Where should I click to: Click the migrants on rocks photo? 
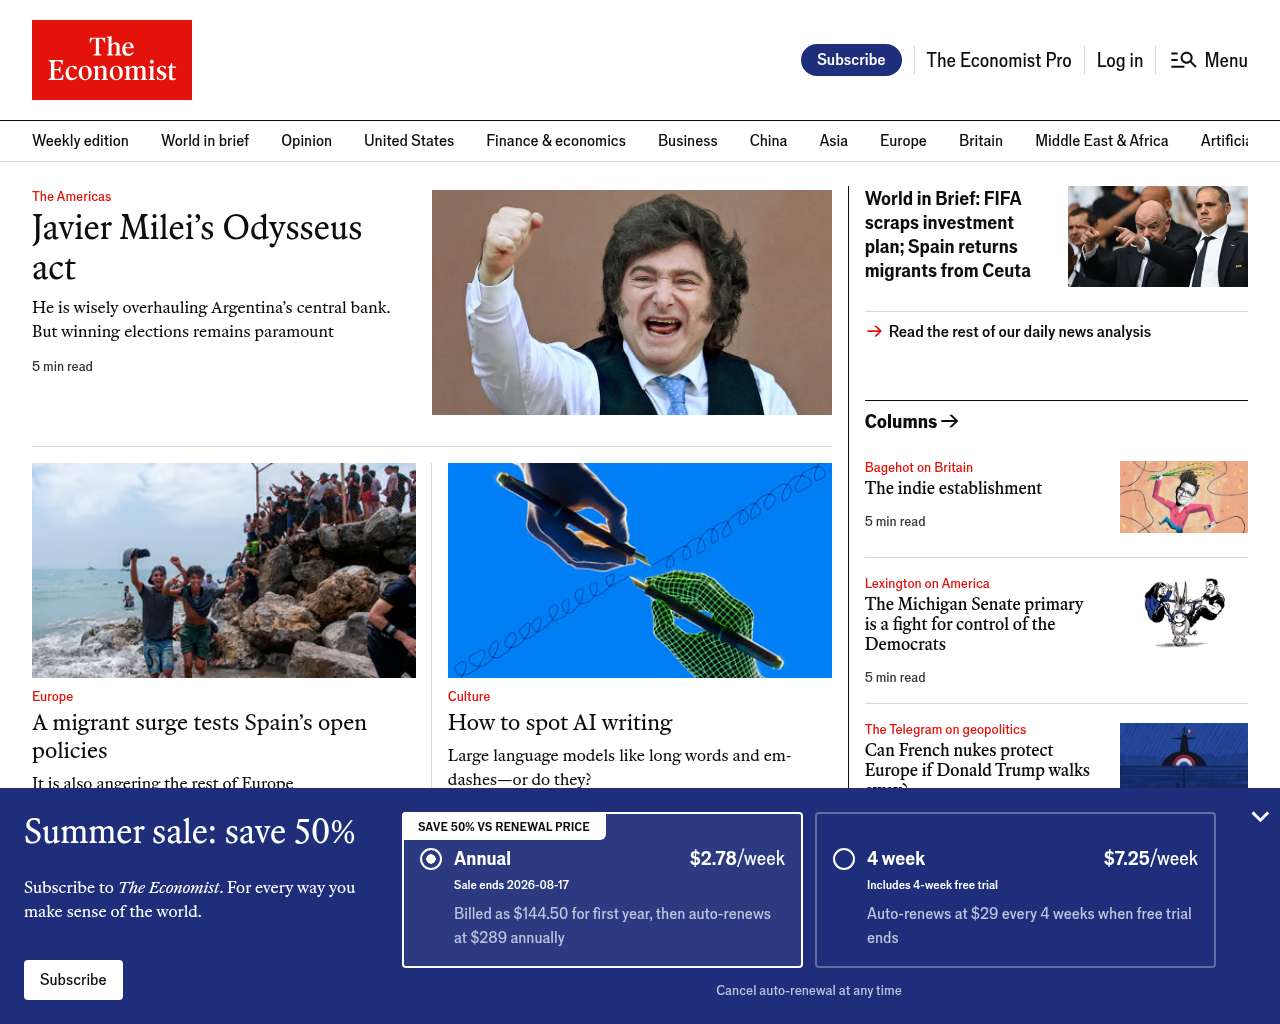(224, 570)
